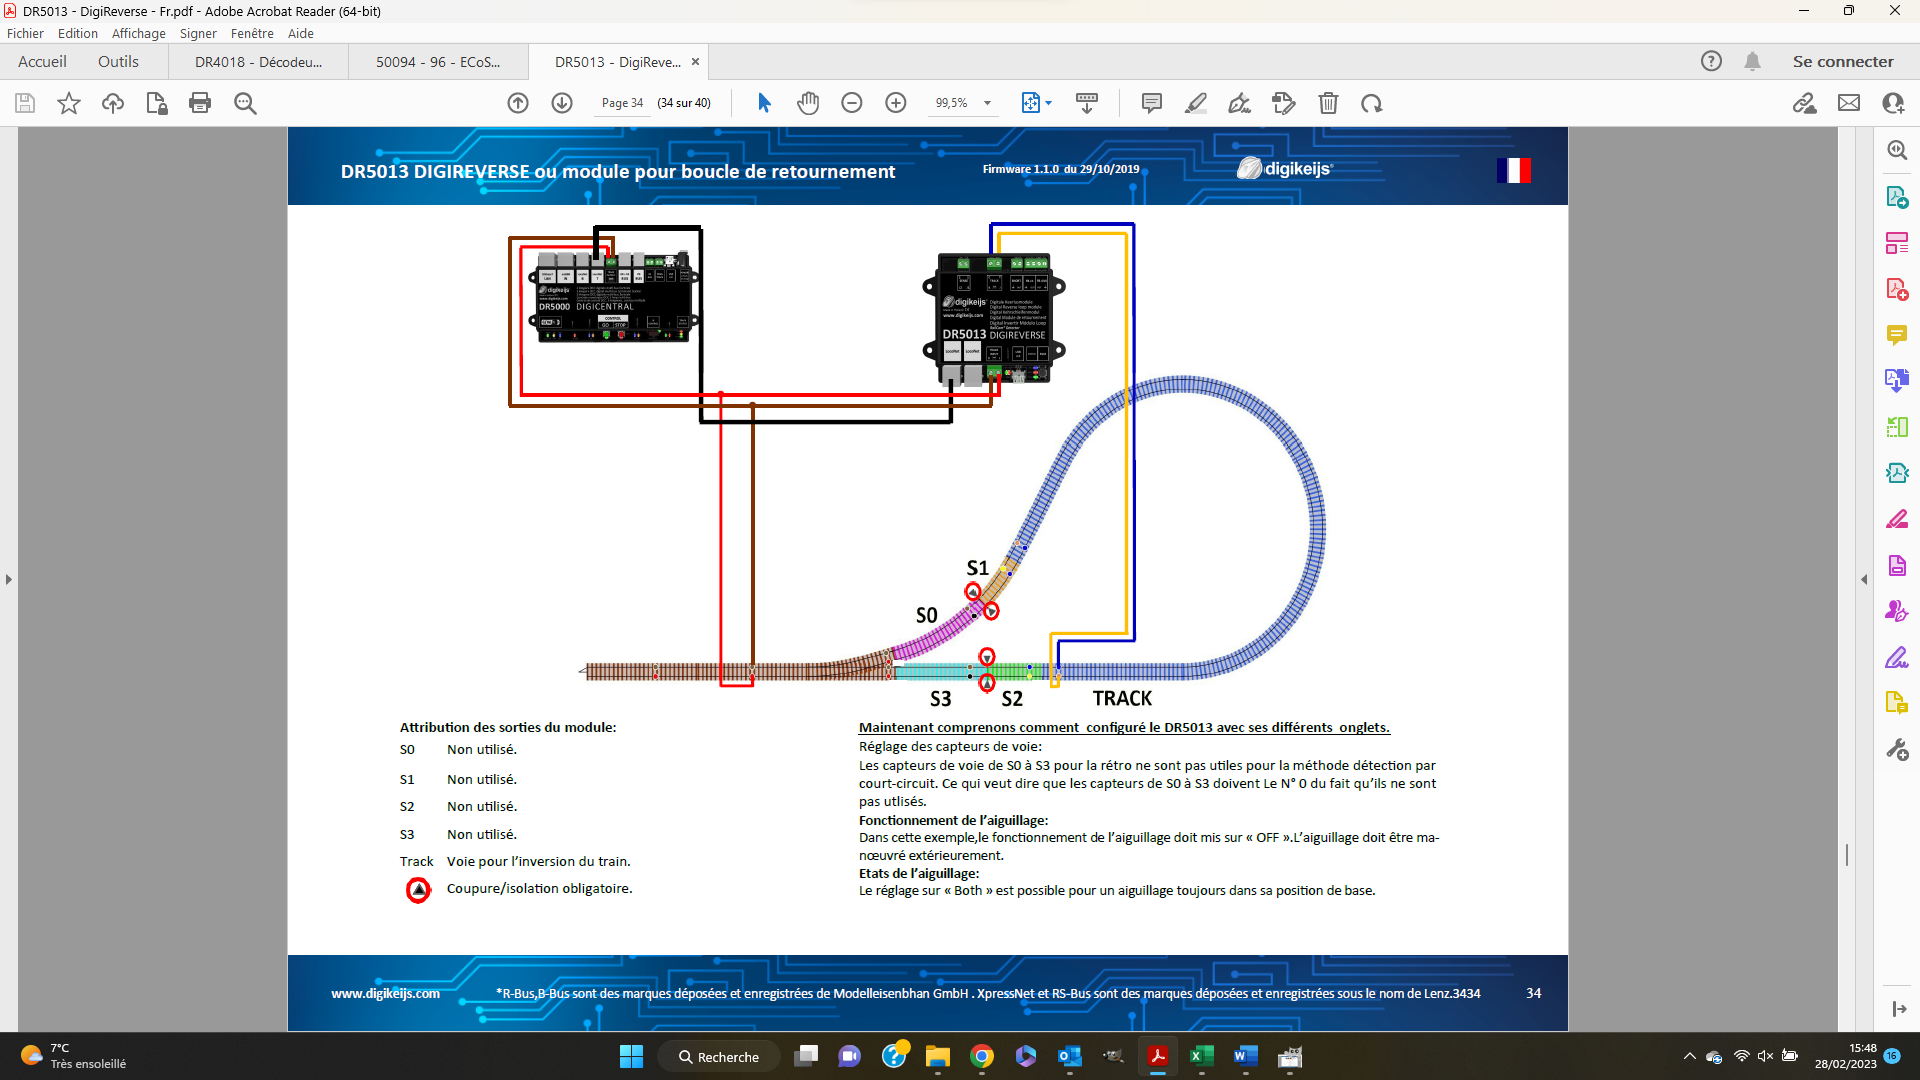The height and width of the screenshot is (1080, 1920).
Task: Click the Save file icon
Action: (x=25, y=103)
